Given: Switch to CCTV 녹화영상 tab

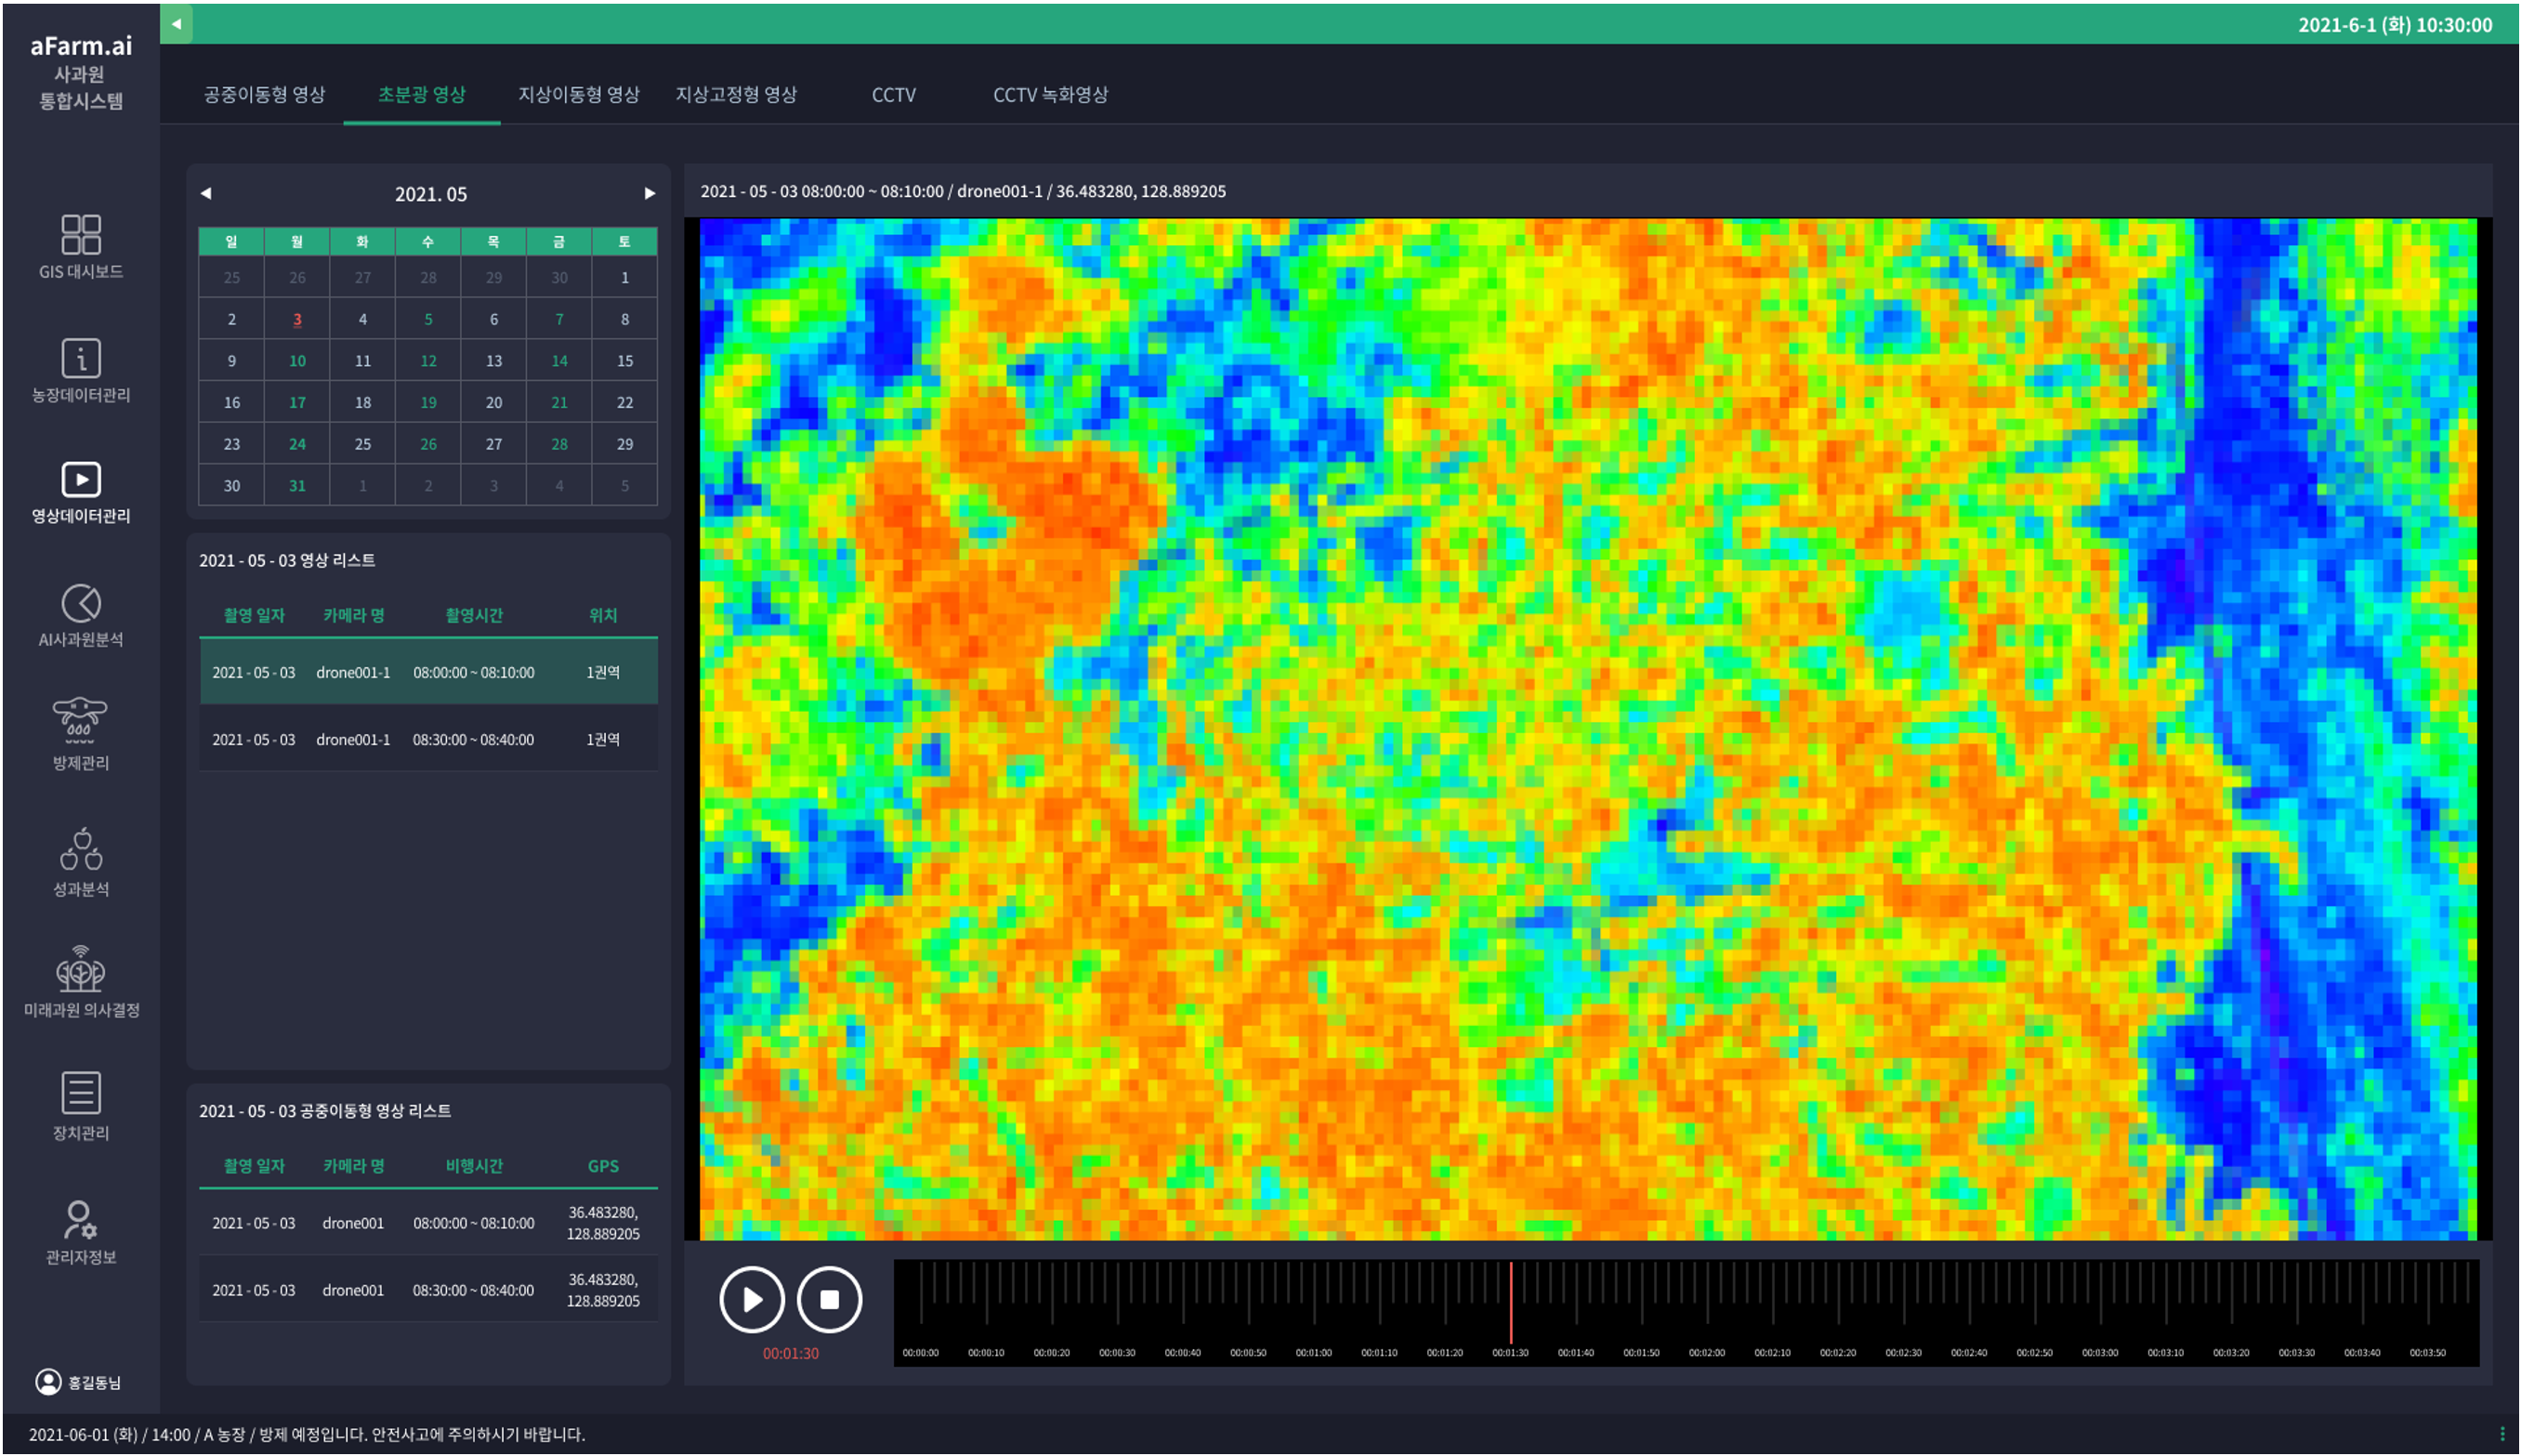Looking at the screenshot, I should [1050, 95].
